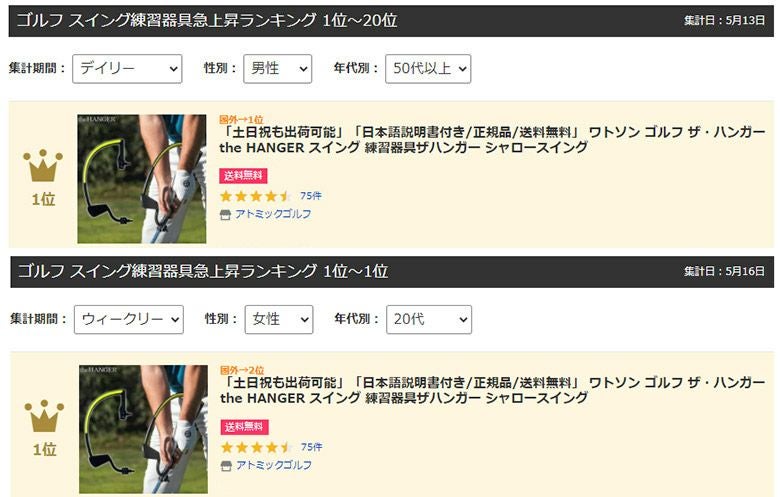Viewport: 780px width, 497px height.
Task: Click 送料無料 badge in the second listing
Action: coord(244,427)
